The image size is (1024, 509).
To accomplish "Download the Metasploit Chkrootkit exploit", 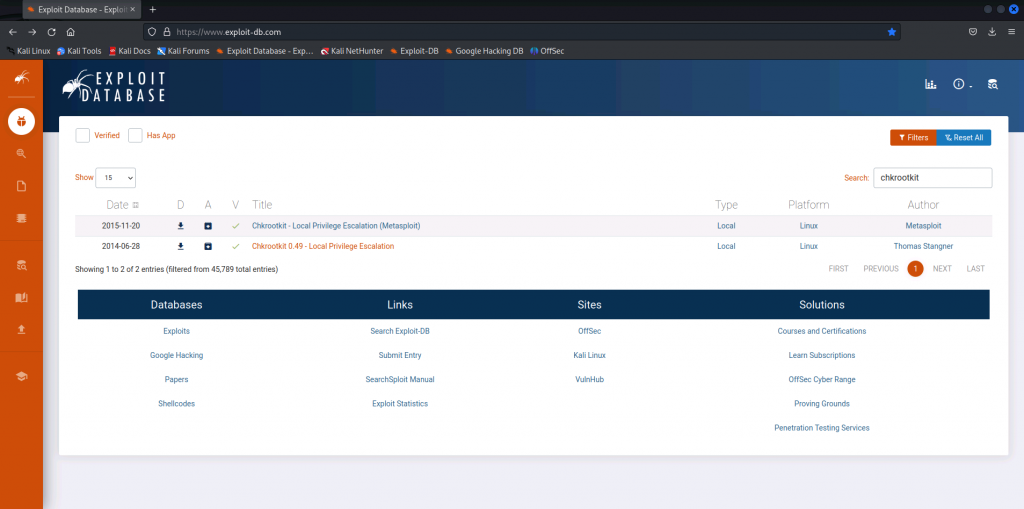I will pyautogui.click(x=181, y=226).
